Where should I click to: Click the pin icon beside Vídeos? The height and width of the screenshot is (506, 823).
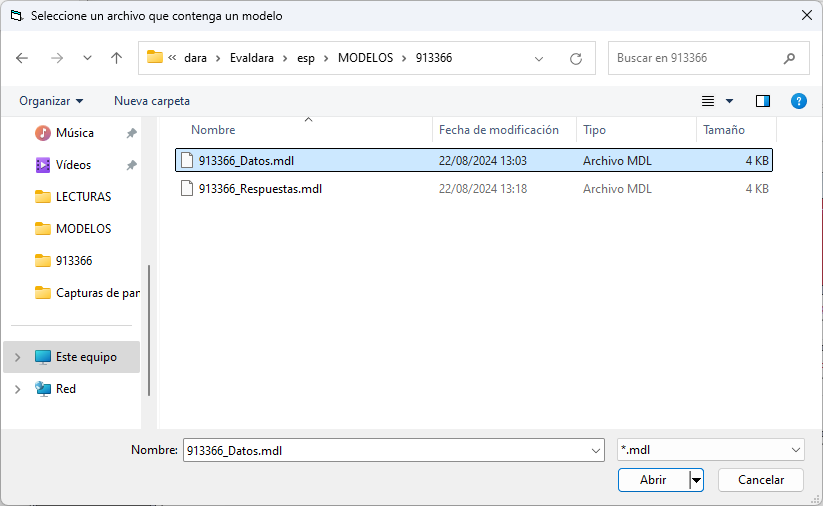tap(131, 165)
